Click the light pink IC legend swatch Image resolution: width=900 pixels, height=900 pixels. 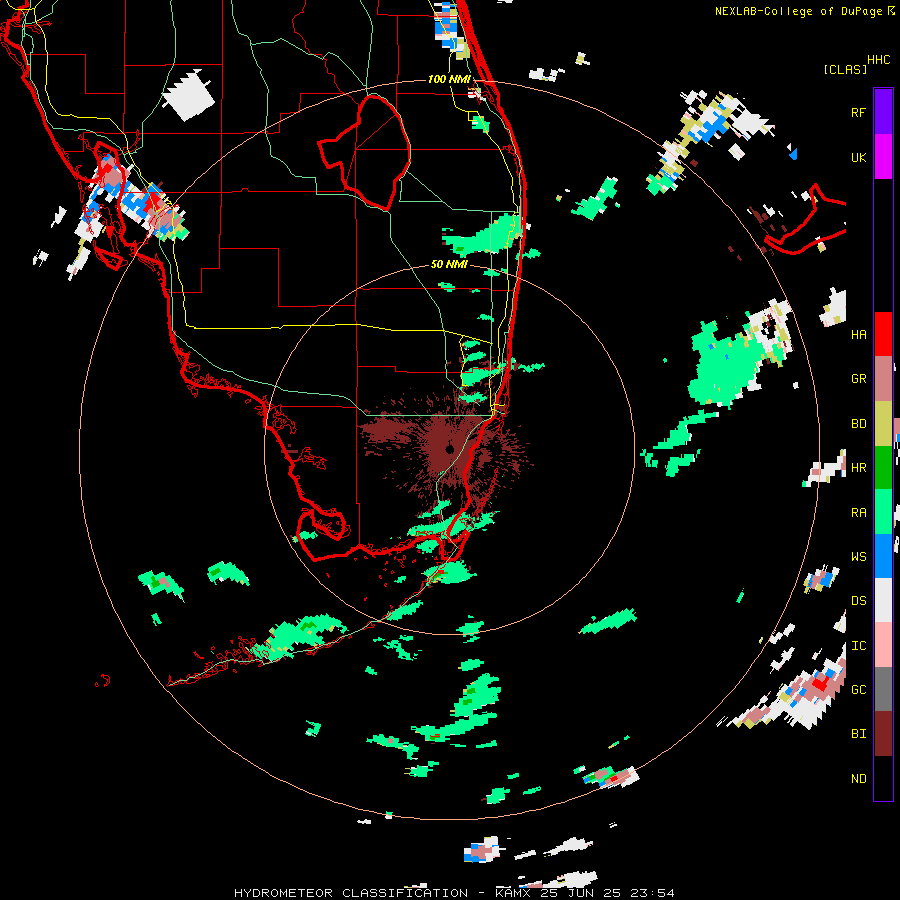[883, 645]
